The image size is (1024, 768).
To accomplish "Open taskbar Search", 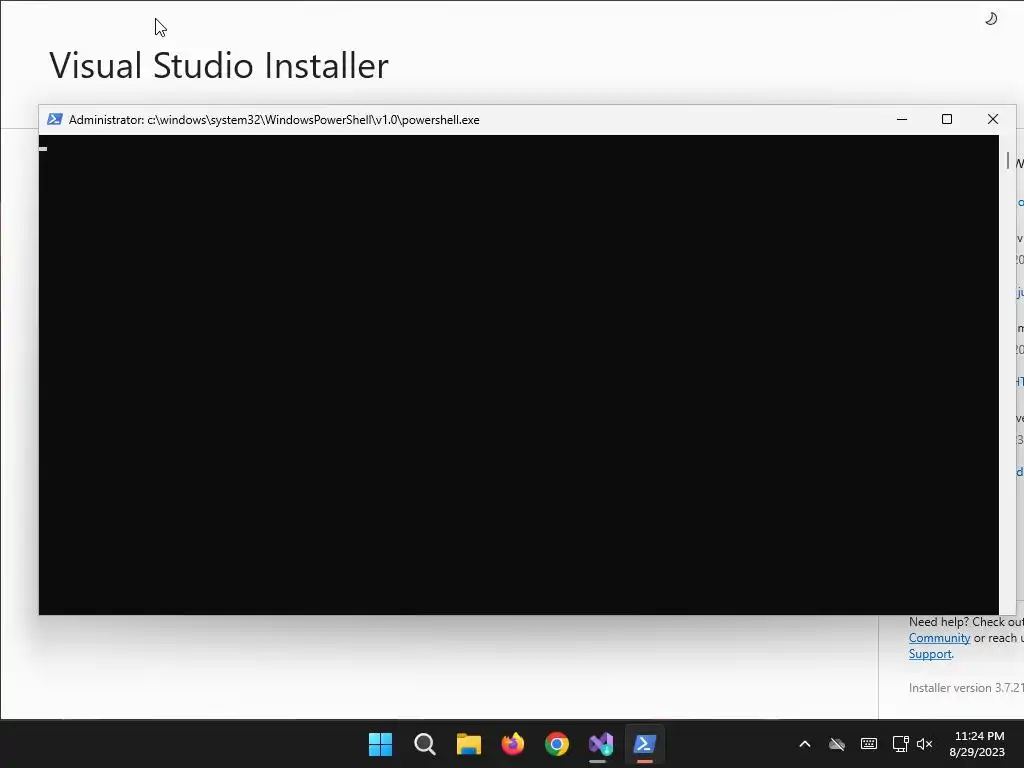I will click(424, 744).
